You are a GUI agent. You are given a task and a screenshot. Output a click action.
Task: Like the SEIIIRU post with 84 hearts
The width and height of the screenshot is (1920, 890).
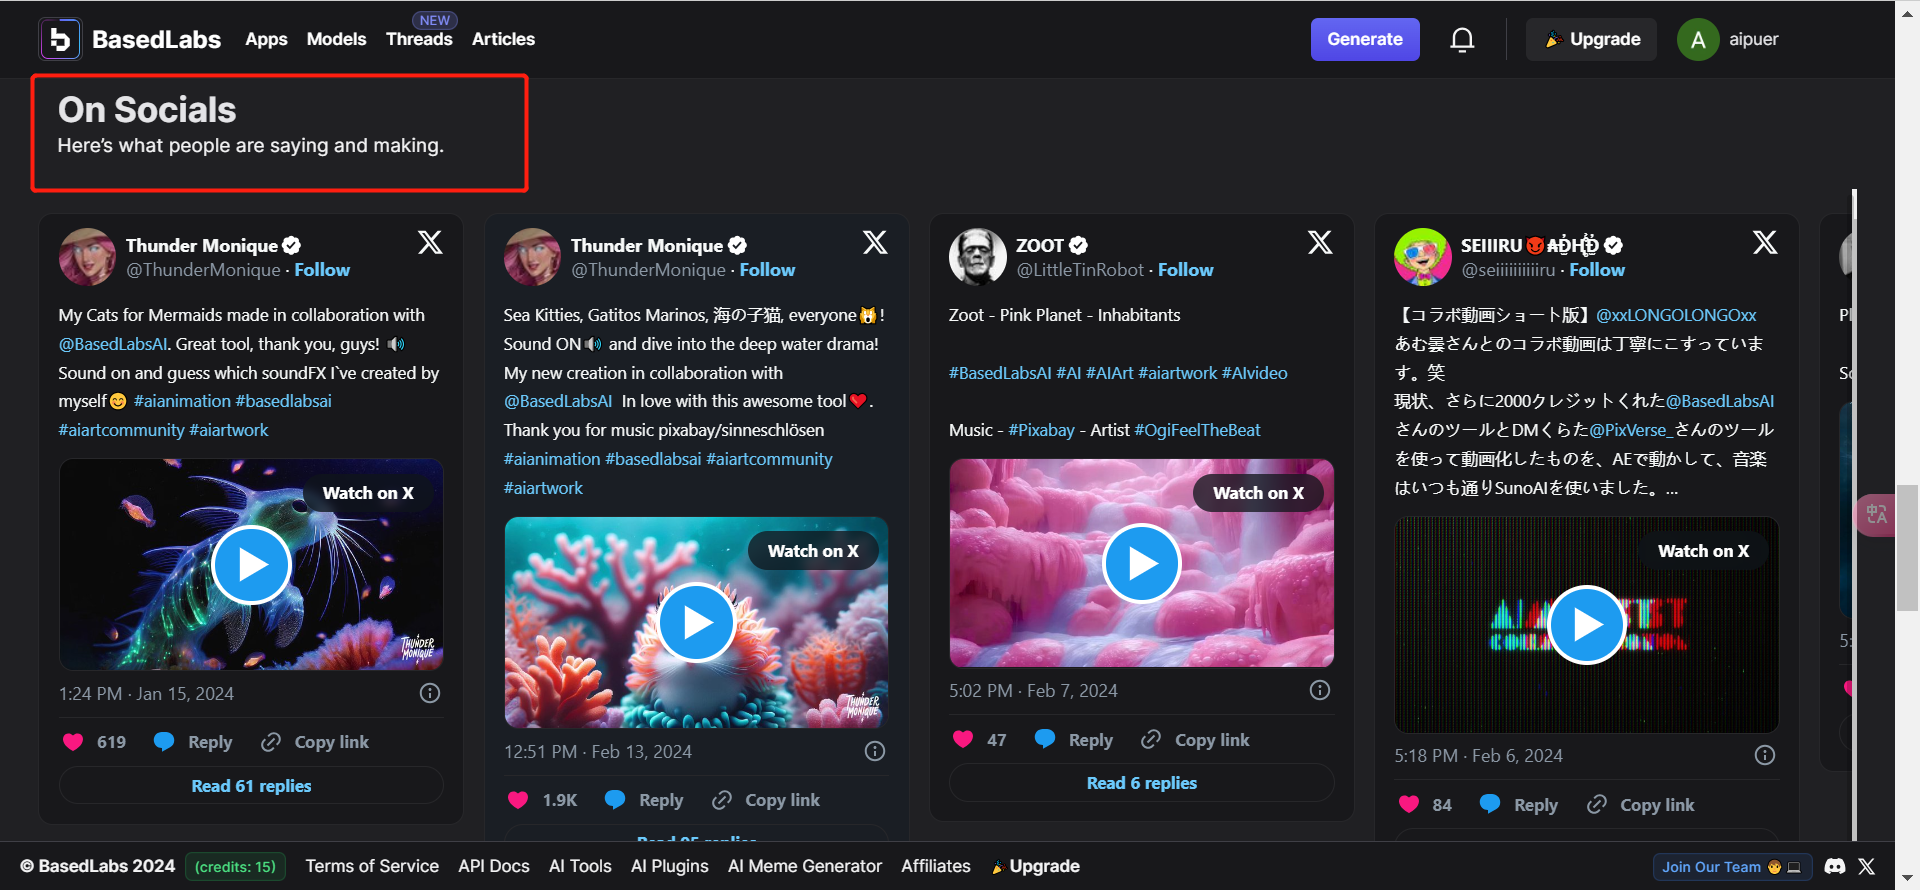pos(1409,805)
